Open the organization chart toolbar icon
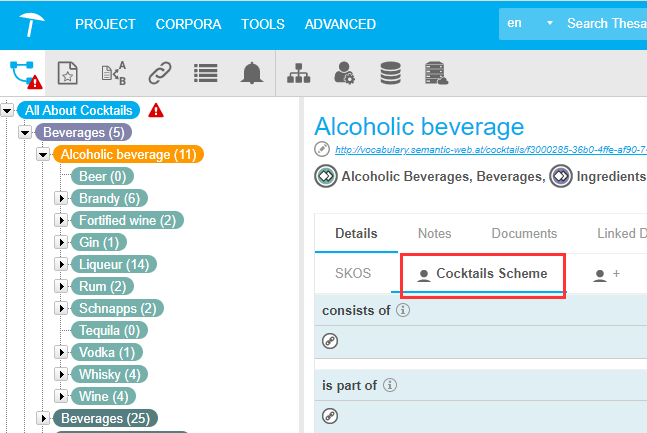 (x=298, y=73)
